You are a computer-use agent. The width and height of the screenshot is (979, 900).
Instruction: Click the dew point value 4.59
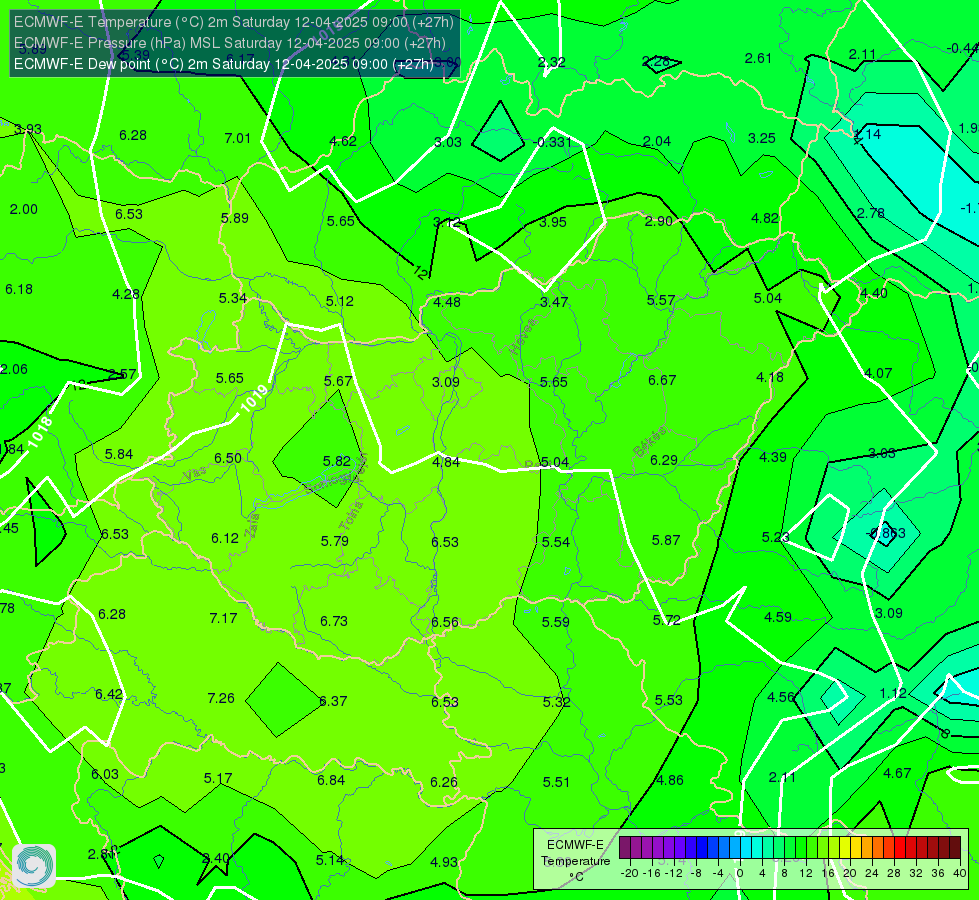tap(778, 617)
